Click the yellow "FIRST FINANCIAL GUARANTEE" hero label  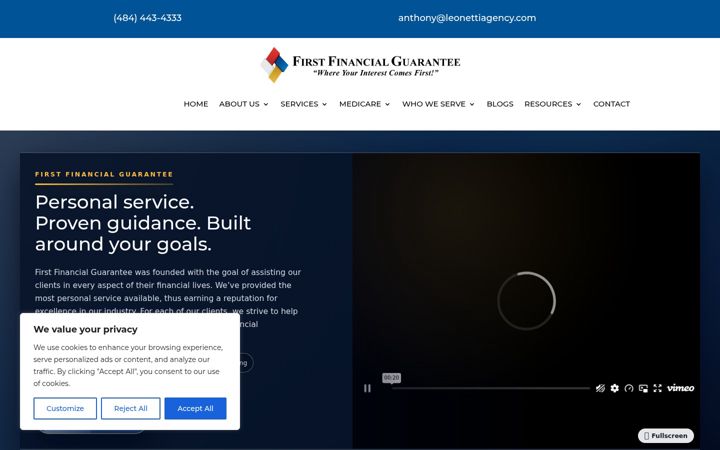click(x=104, y=174)
